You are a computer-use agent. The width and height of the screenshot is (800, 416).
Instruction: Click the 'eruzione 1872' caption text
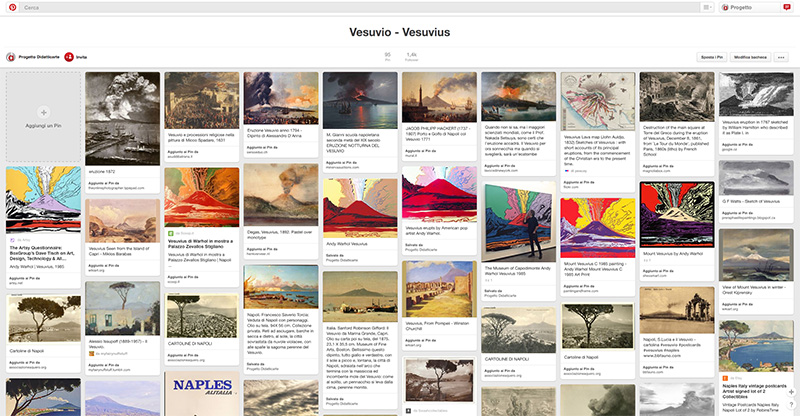tap(102, 172)
